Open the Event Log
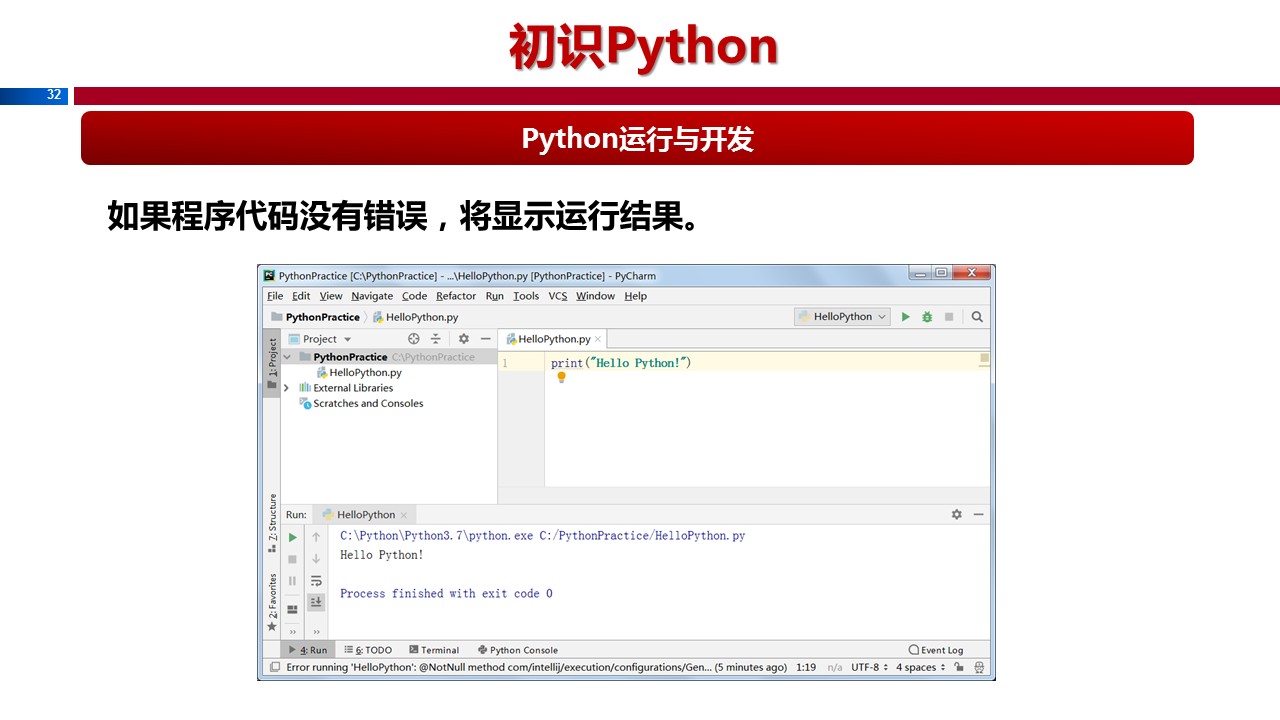This screenshot has width=1280, height=720. pyautogui.click(x=936, y=650)
